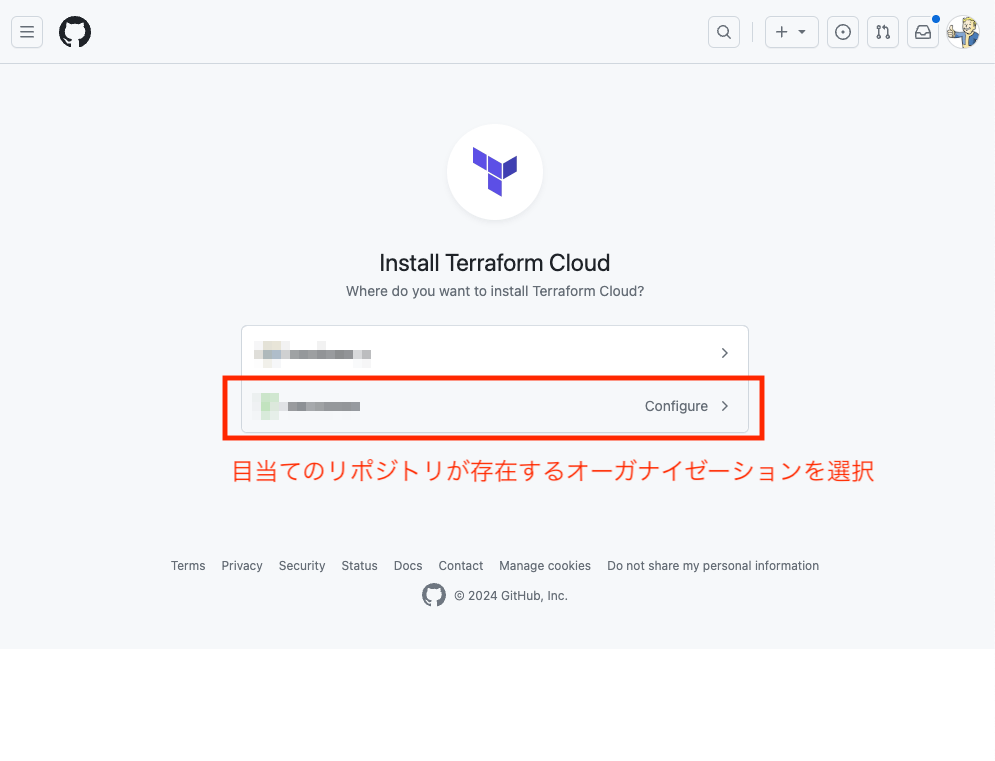Click Manage cookies in footer
The image size is (995, 761).
[x=545, y=566]
